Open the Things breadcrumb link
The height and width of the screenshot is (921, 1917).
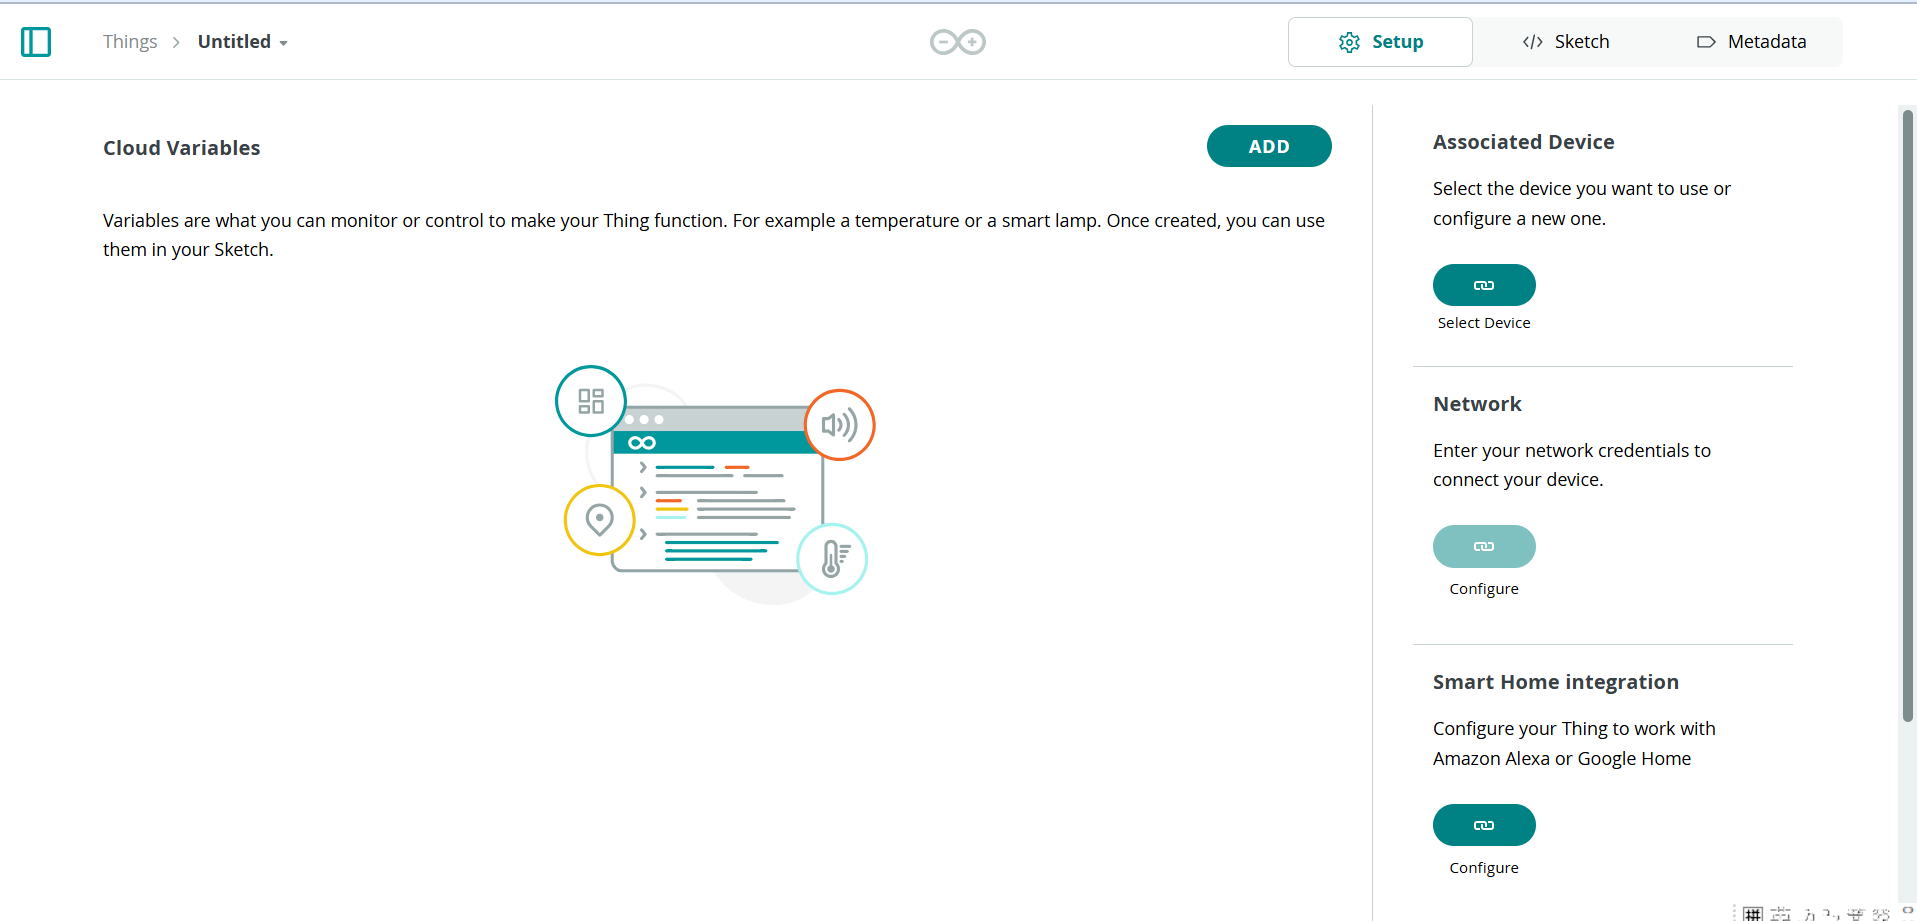pyautogui.click(x=130, y=42)
